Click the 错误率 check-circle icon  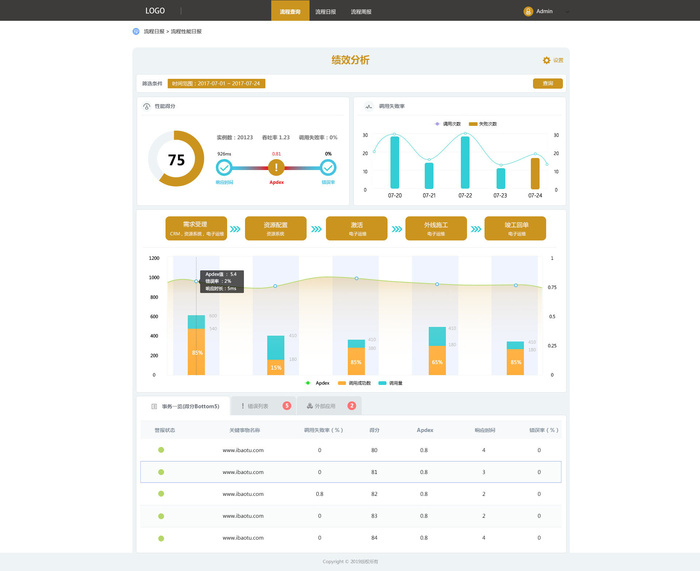[328, 168]
